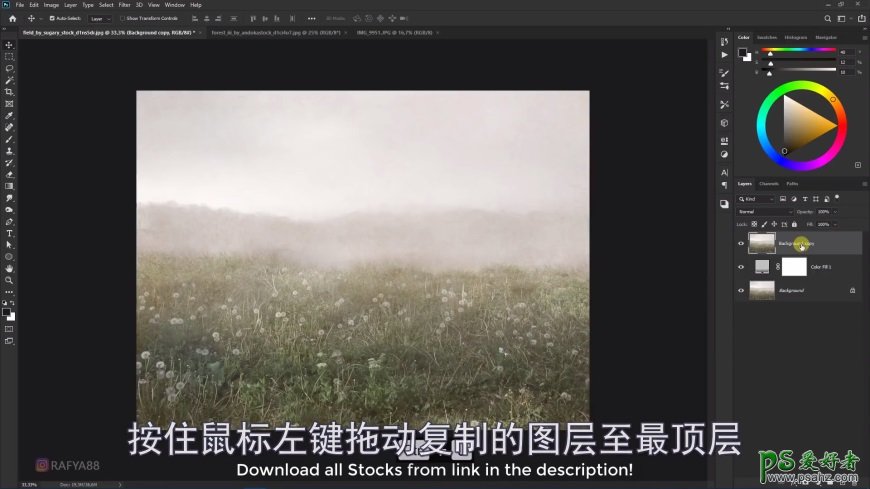The image size is (870, 489).
Task: Select the Horizontal Type tool
Action: pyautogui.click(x=9, y=234)
